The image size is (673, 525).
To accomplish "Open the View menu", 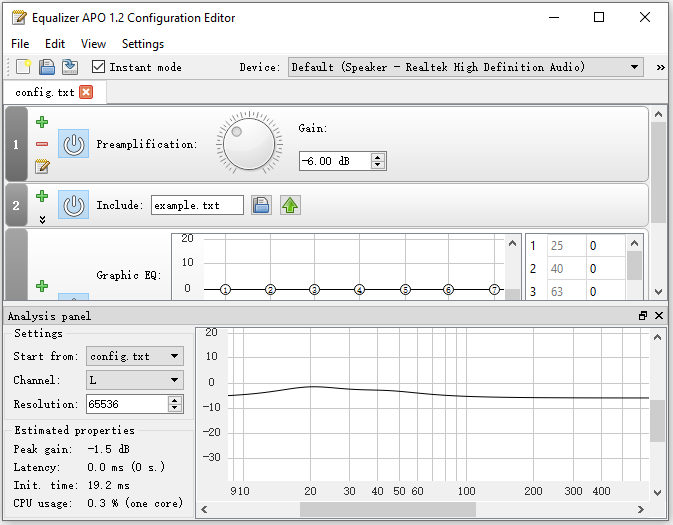I will pos(93,44).
